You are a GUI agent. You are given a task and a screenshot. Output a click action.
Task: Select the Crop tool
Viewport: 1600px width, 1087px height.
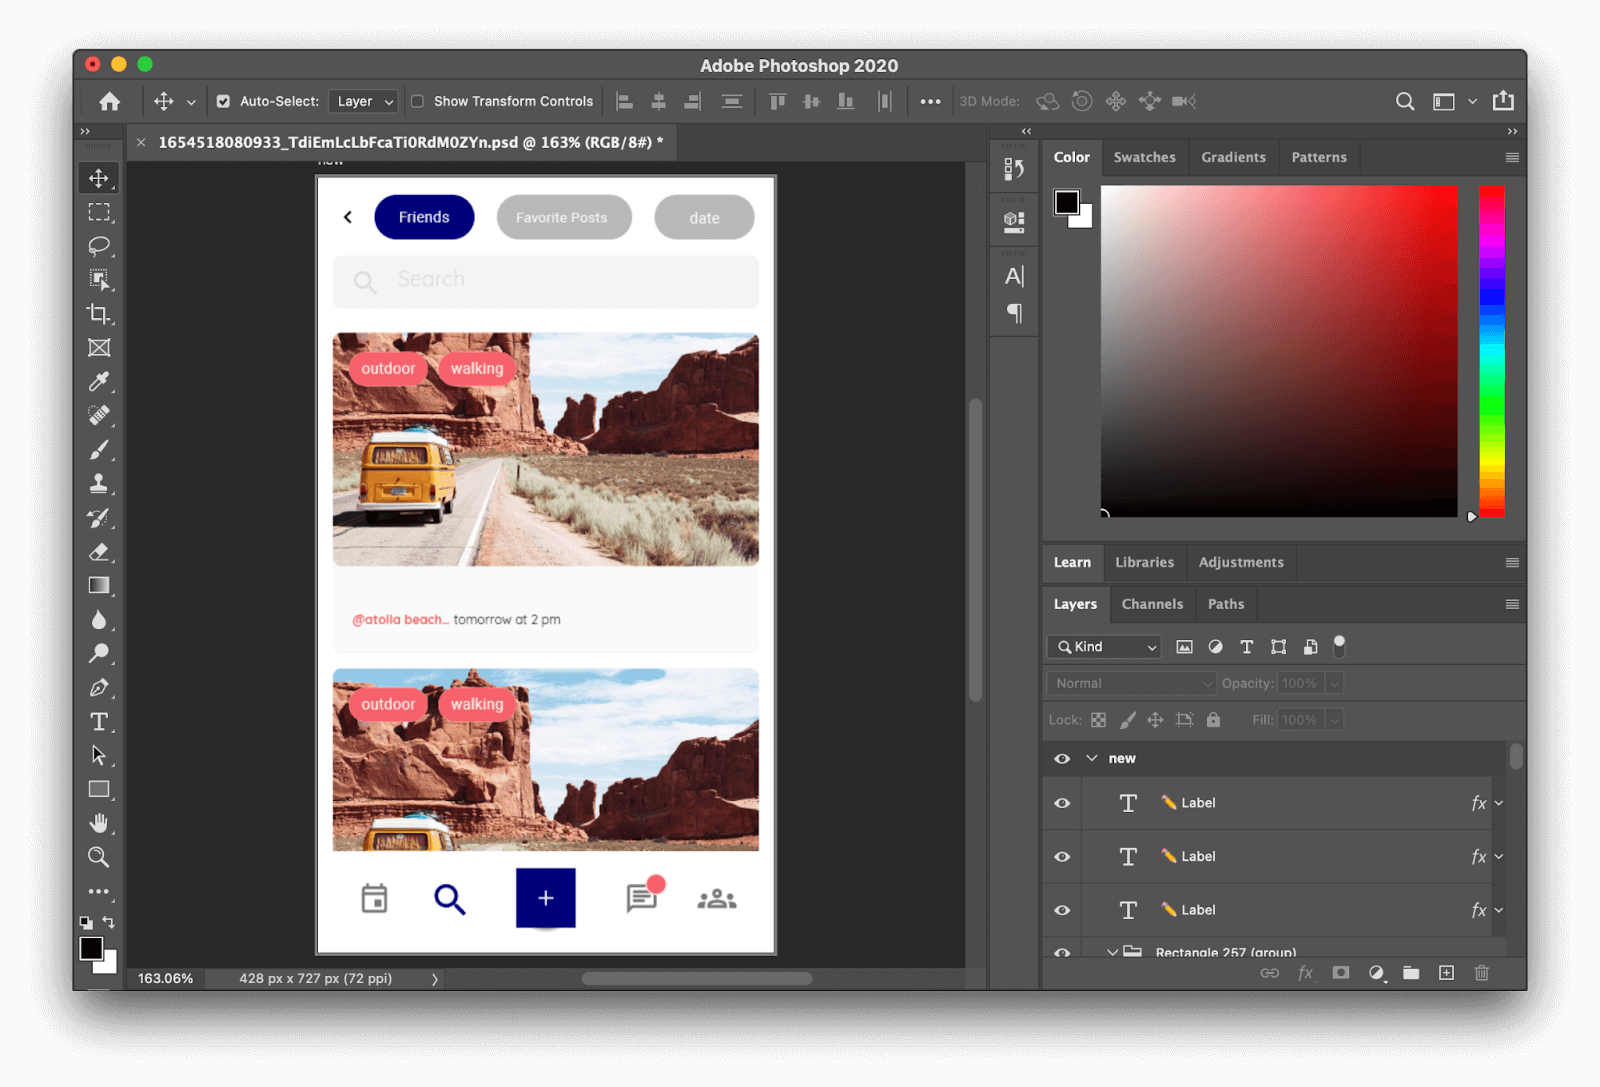(99, 314)
